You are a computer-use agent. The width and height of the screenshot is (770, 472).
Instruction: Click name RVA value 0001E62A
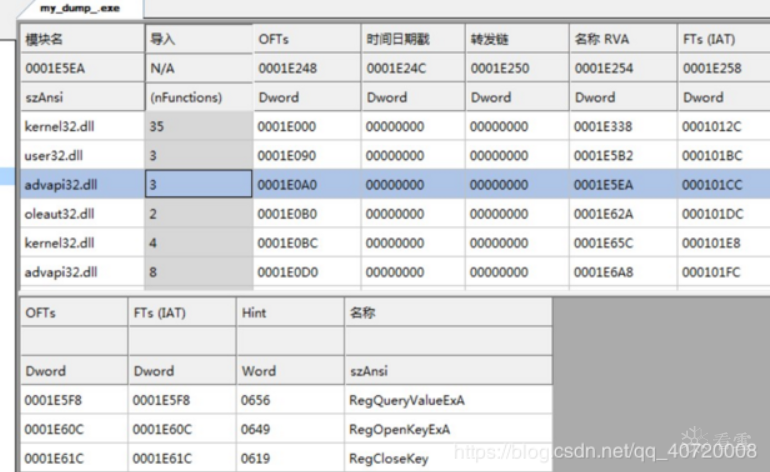603,214
